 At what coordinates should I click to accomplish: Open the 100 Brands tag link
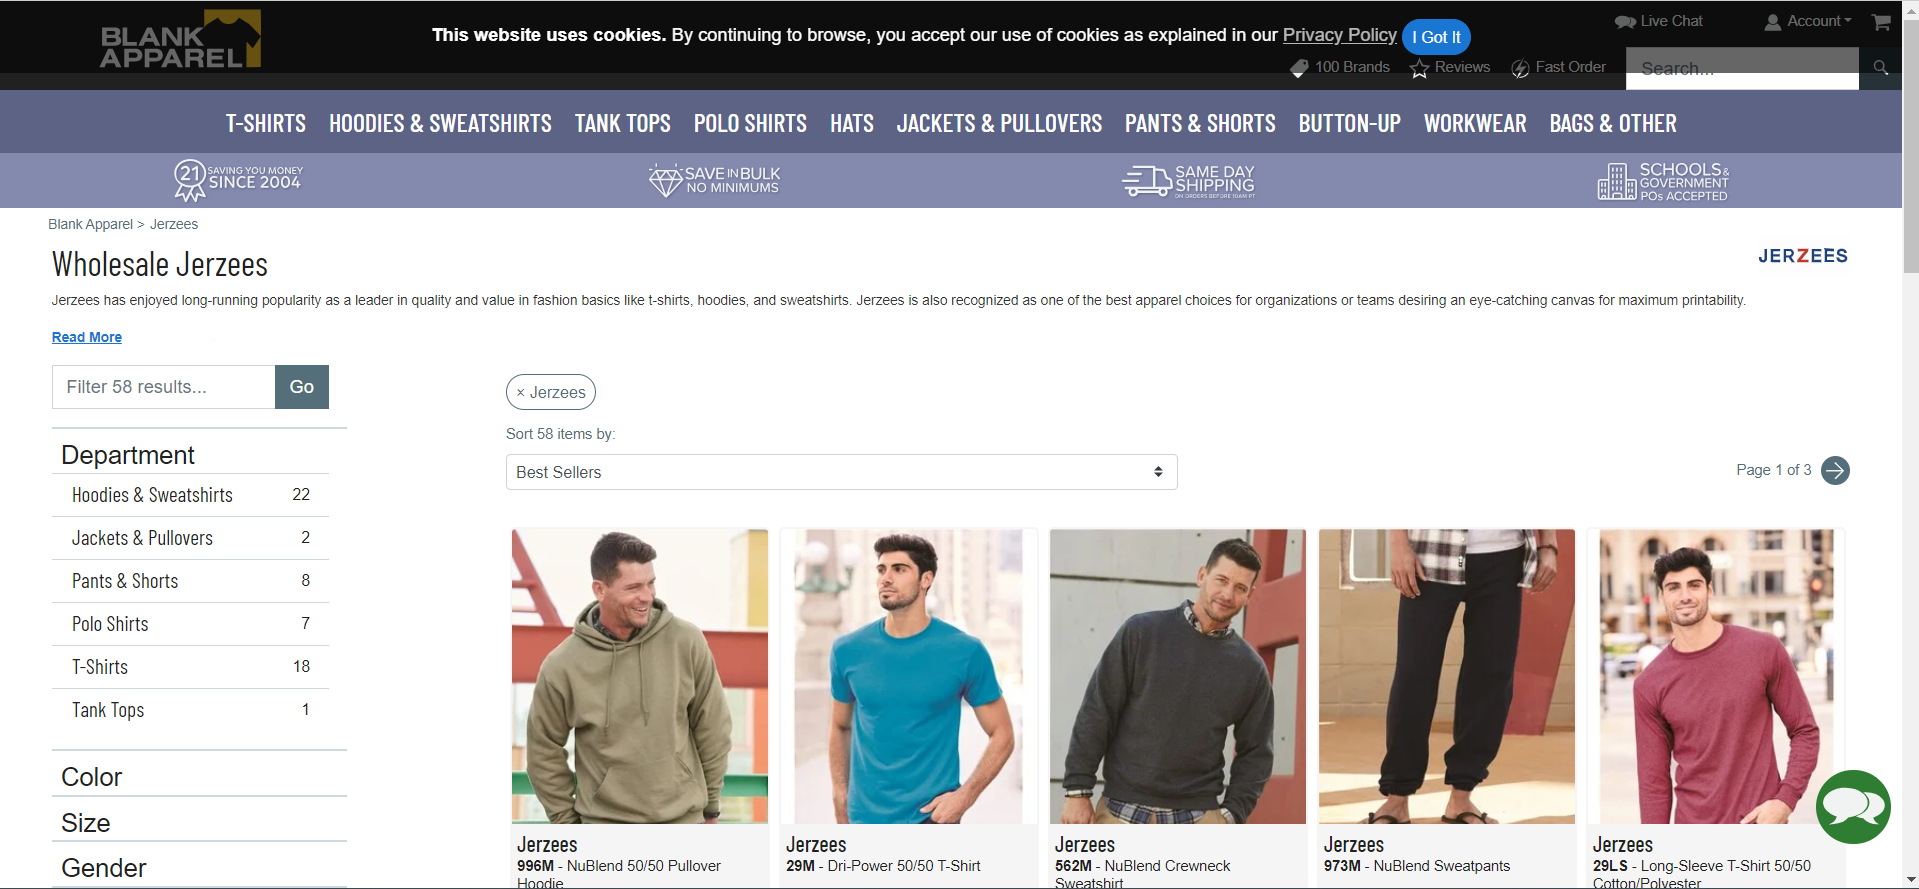coord(1340,67)
